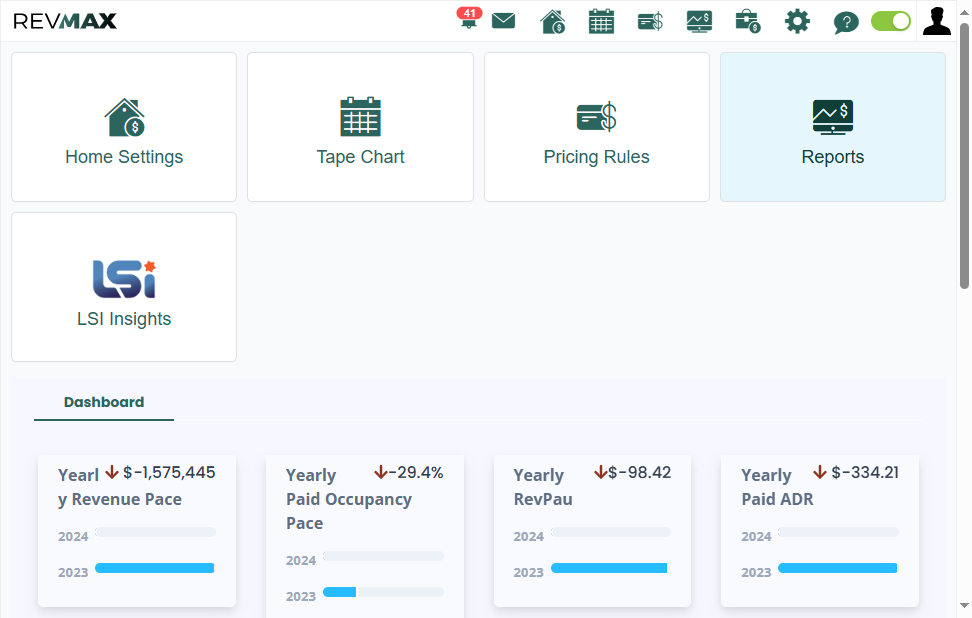972x618 pixels.
Task: Click the scrollbar down arrow
Action: [964, 605]
